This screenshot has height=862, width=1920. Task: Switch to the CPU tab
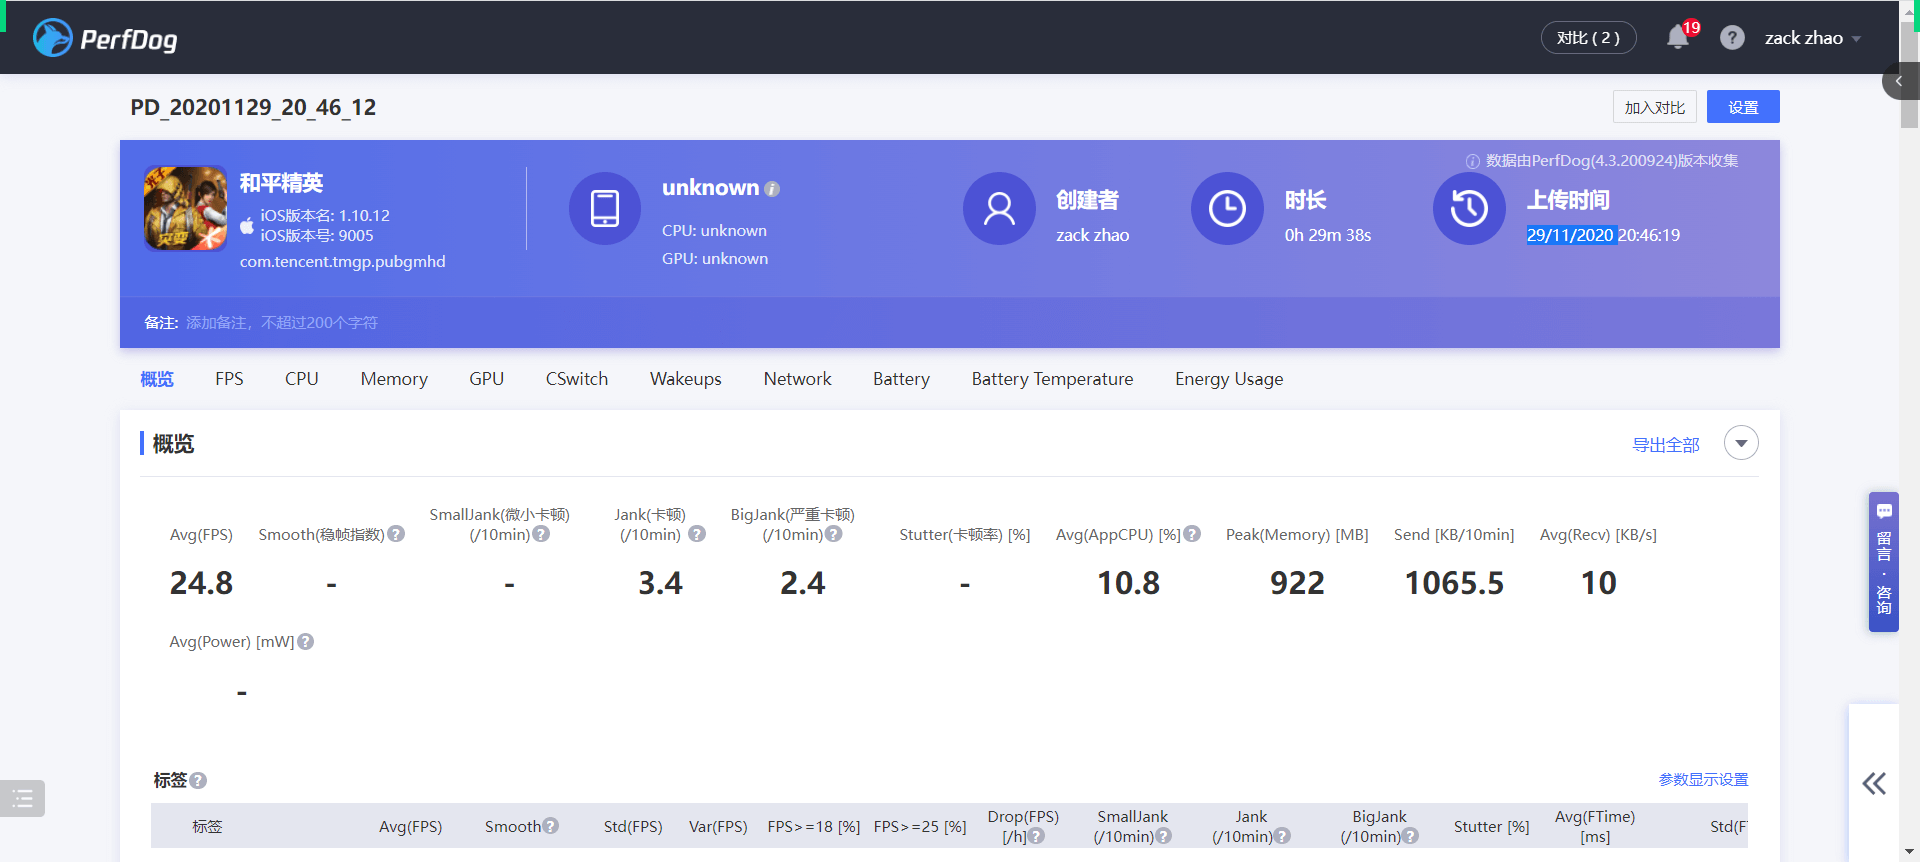pos(302,379)
